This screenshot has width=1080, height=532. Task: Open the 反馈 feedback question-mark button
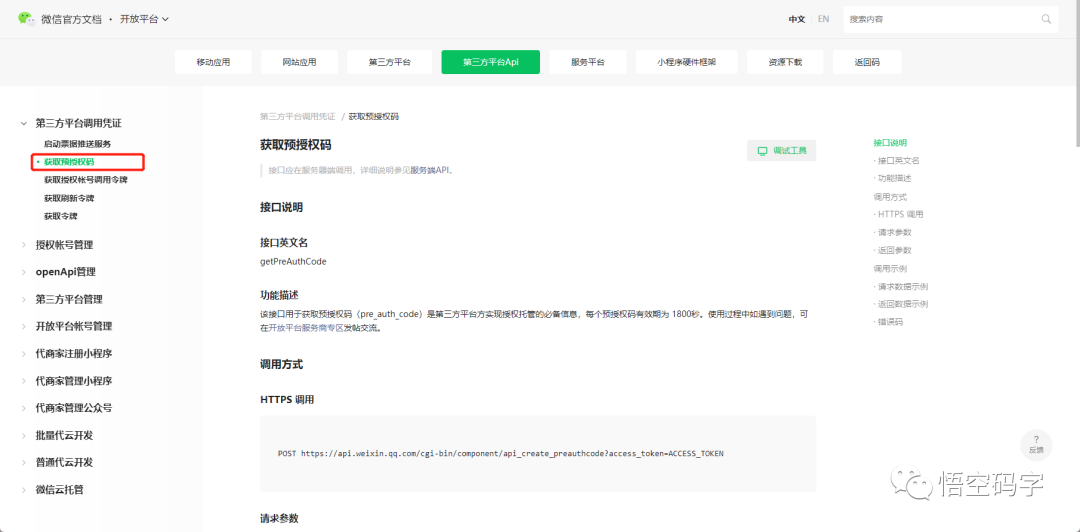pyautogui.click(x=1036, y=443)
